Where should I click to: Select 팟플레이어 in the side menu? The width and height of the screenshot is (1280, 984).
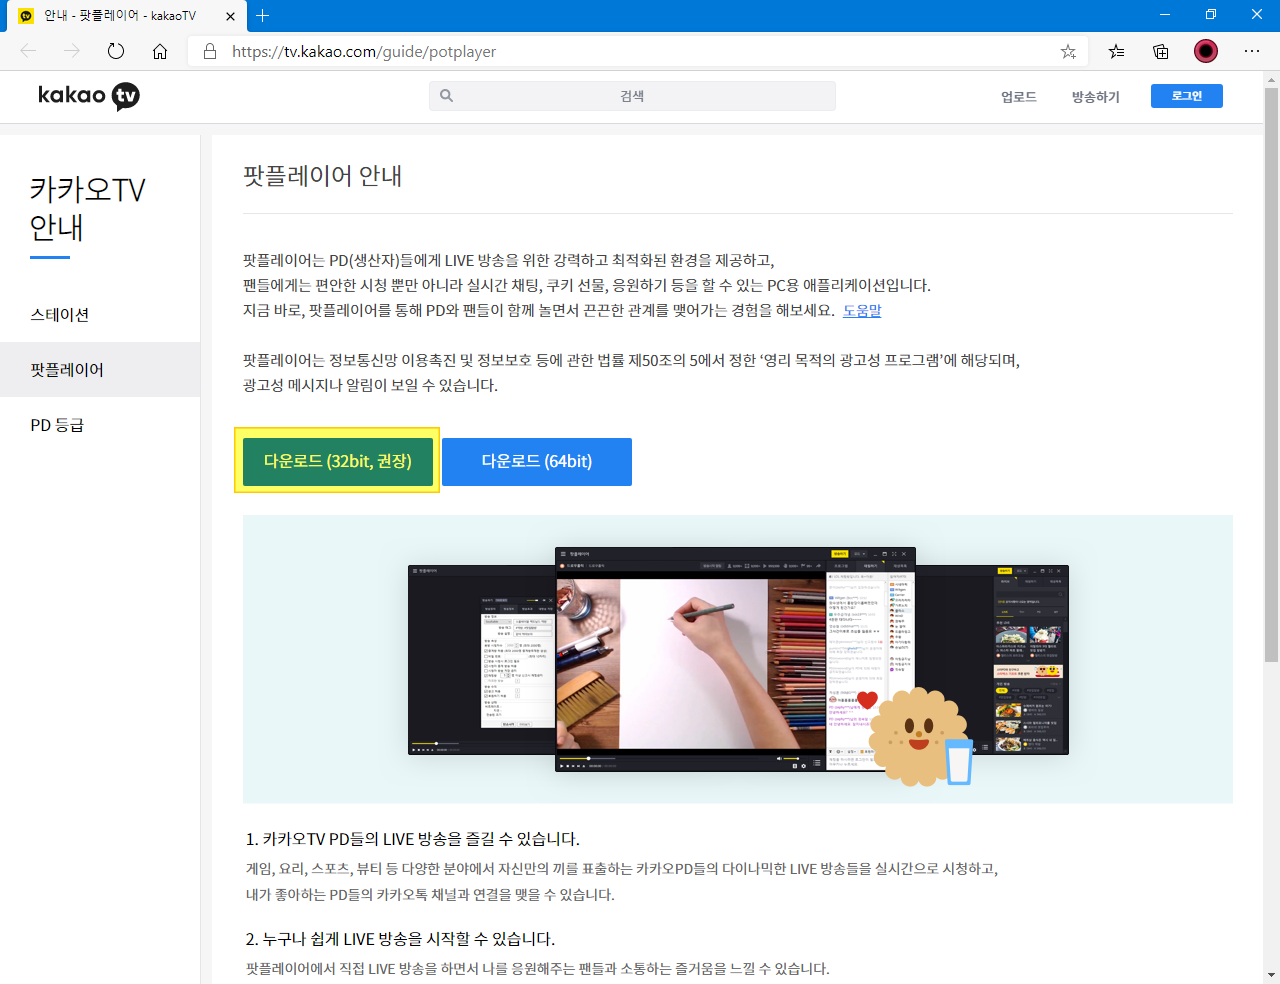click(x=100, y=369)
